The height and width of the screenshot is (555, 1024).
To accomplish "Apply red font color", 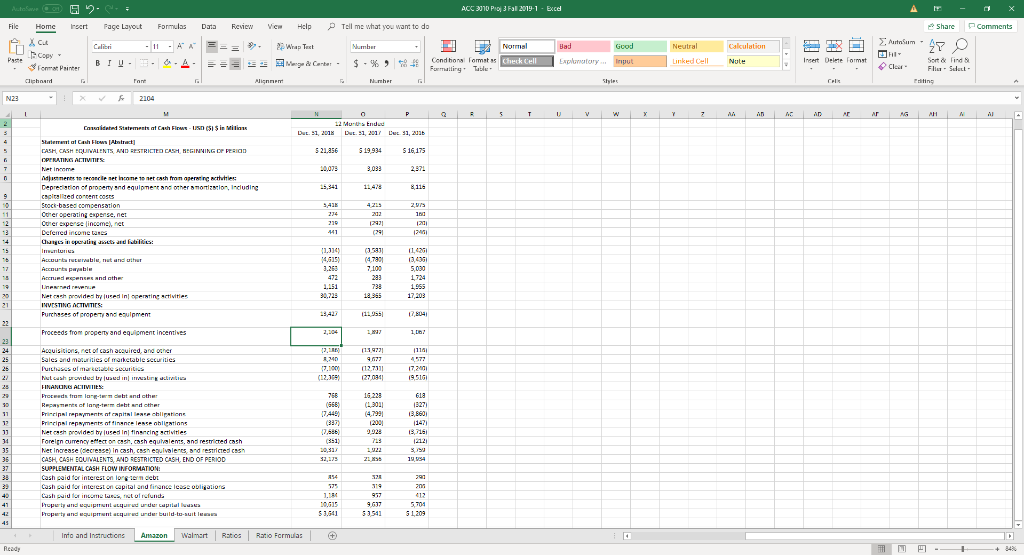I will pos(185,63).
